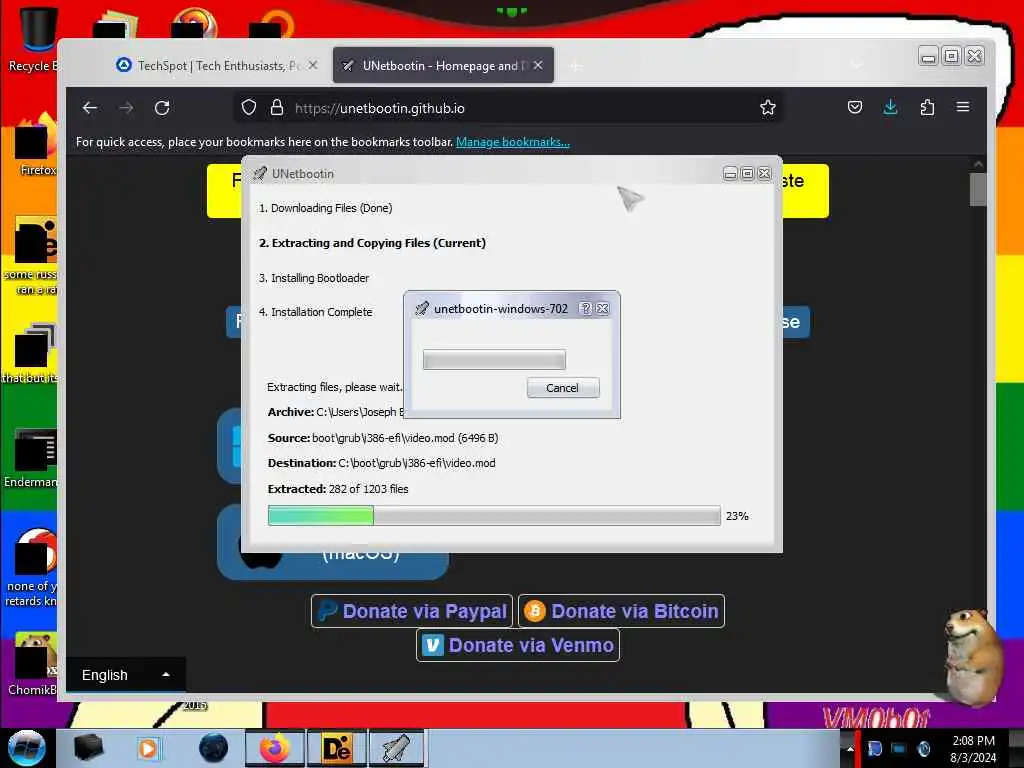Screen dimensions: 1024x768
Task: Close the TechSpot tab
Action: pos(313,65)
